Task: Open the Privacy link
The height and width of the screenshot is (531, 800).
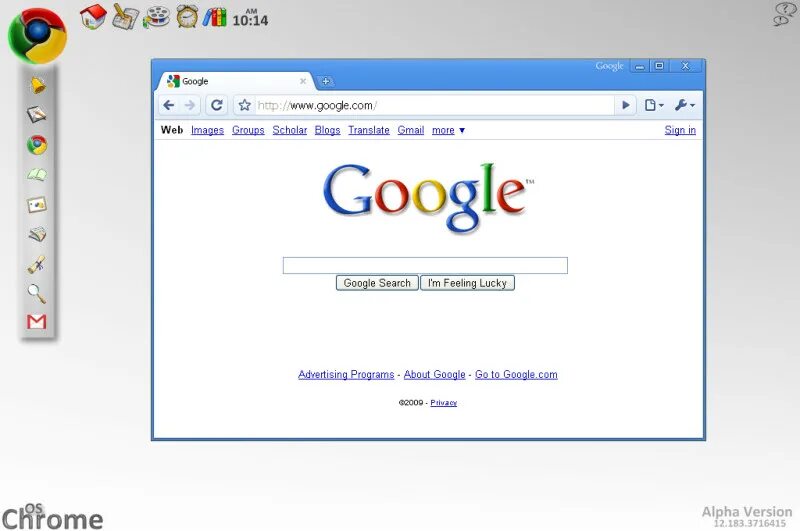Action: [443, 402]
